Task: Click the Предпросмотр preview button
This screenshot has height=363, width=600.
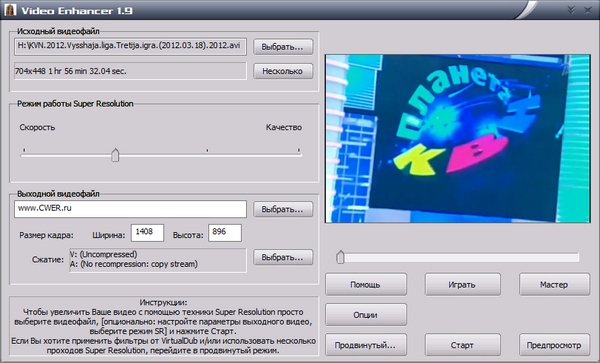Action: coord(554,345)
